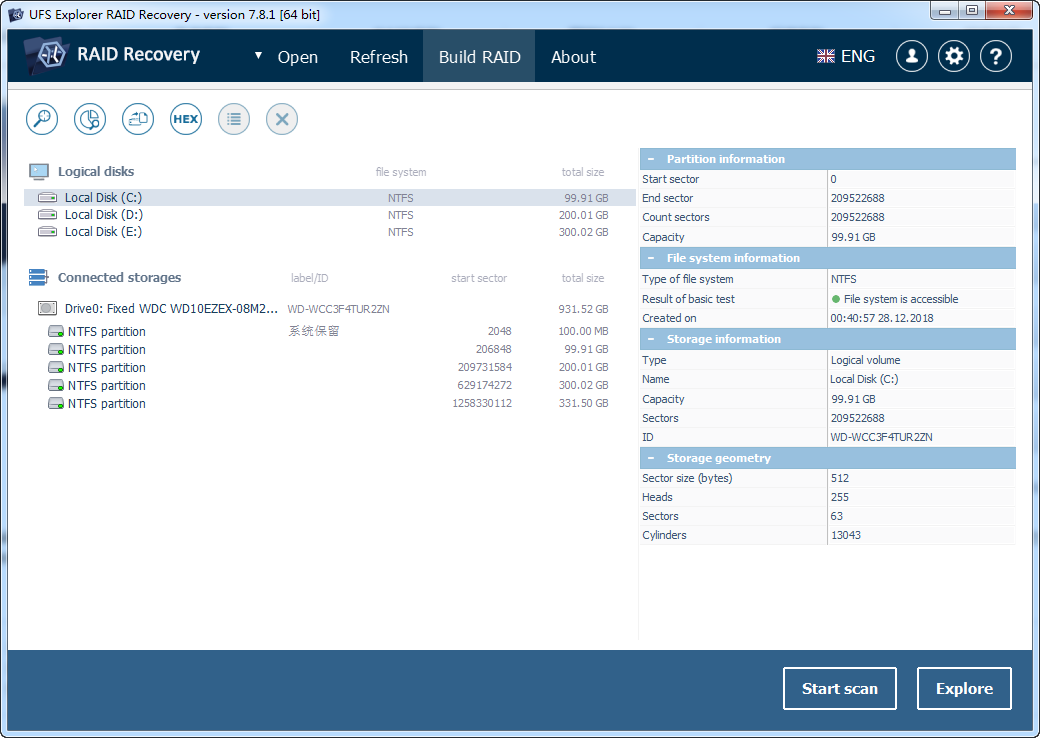Open the user account icon
Viewport: 1040px width, 738px height.
click(x=912, y=56)
